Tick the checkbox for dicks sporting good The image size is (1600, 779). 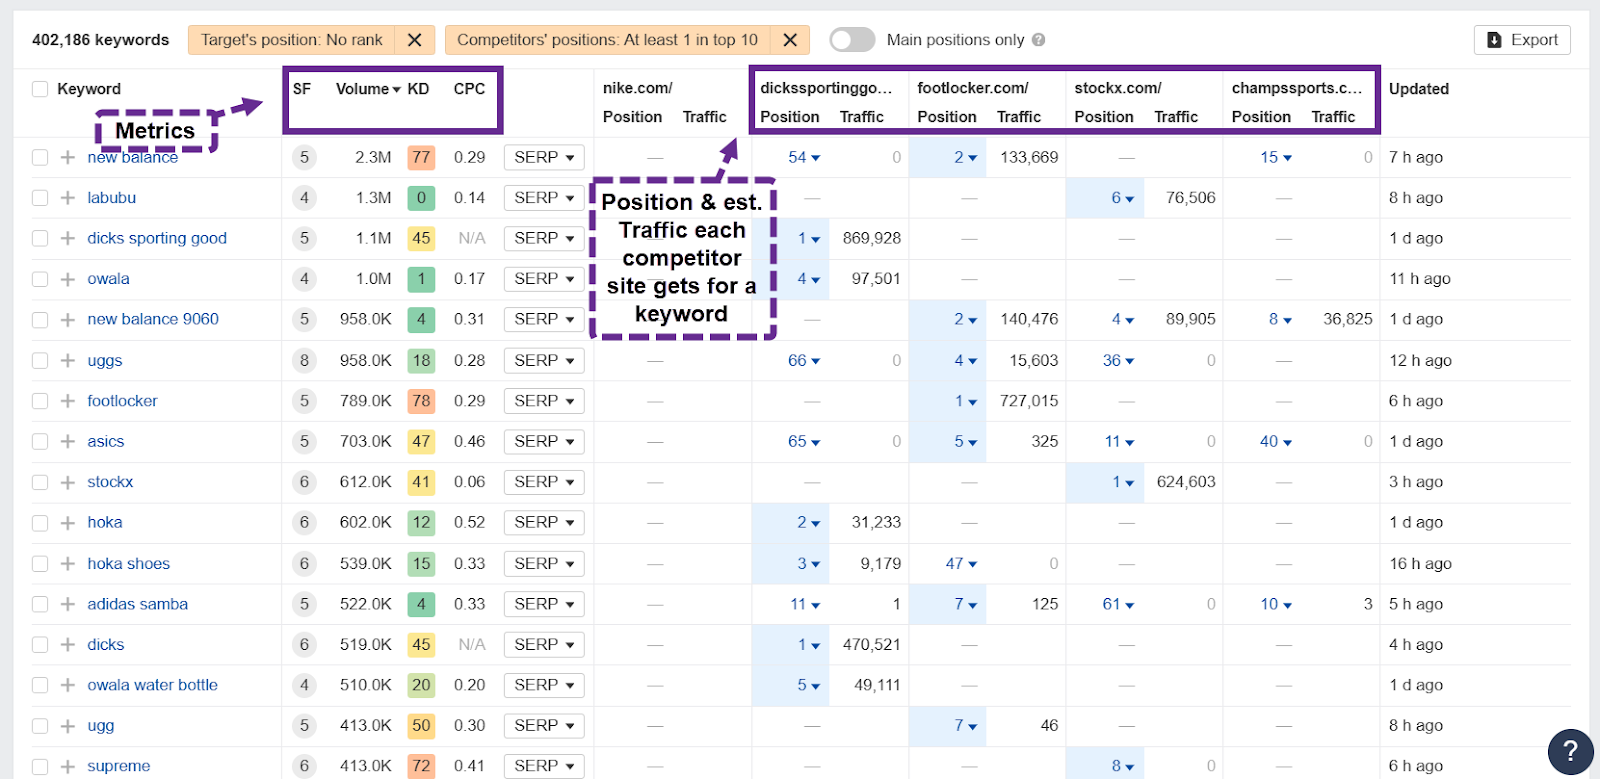(40, 238)
